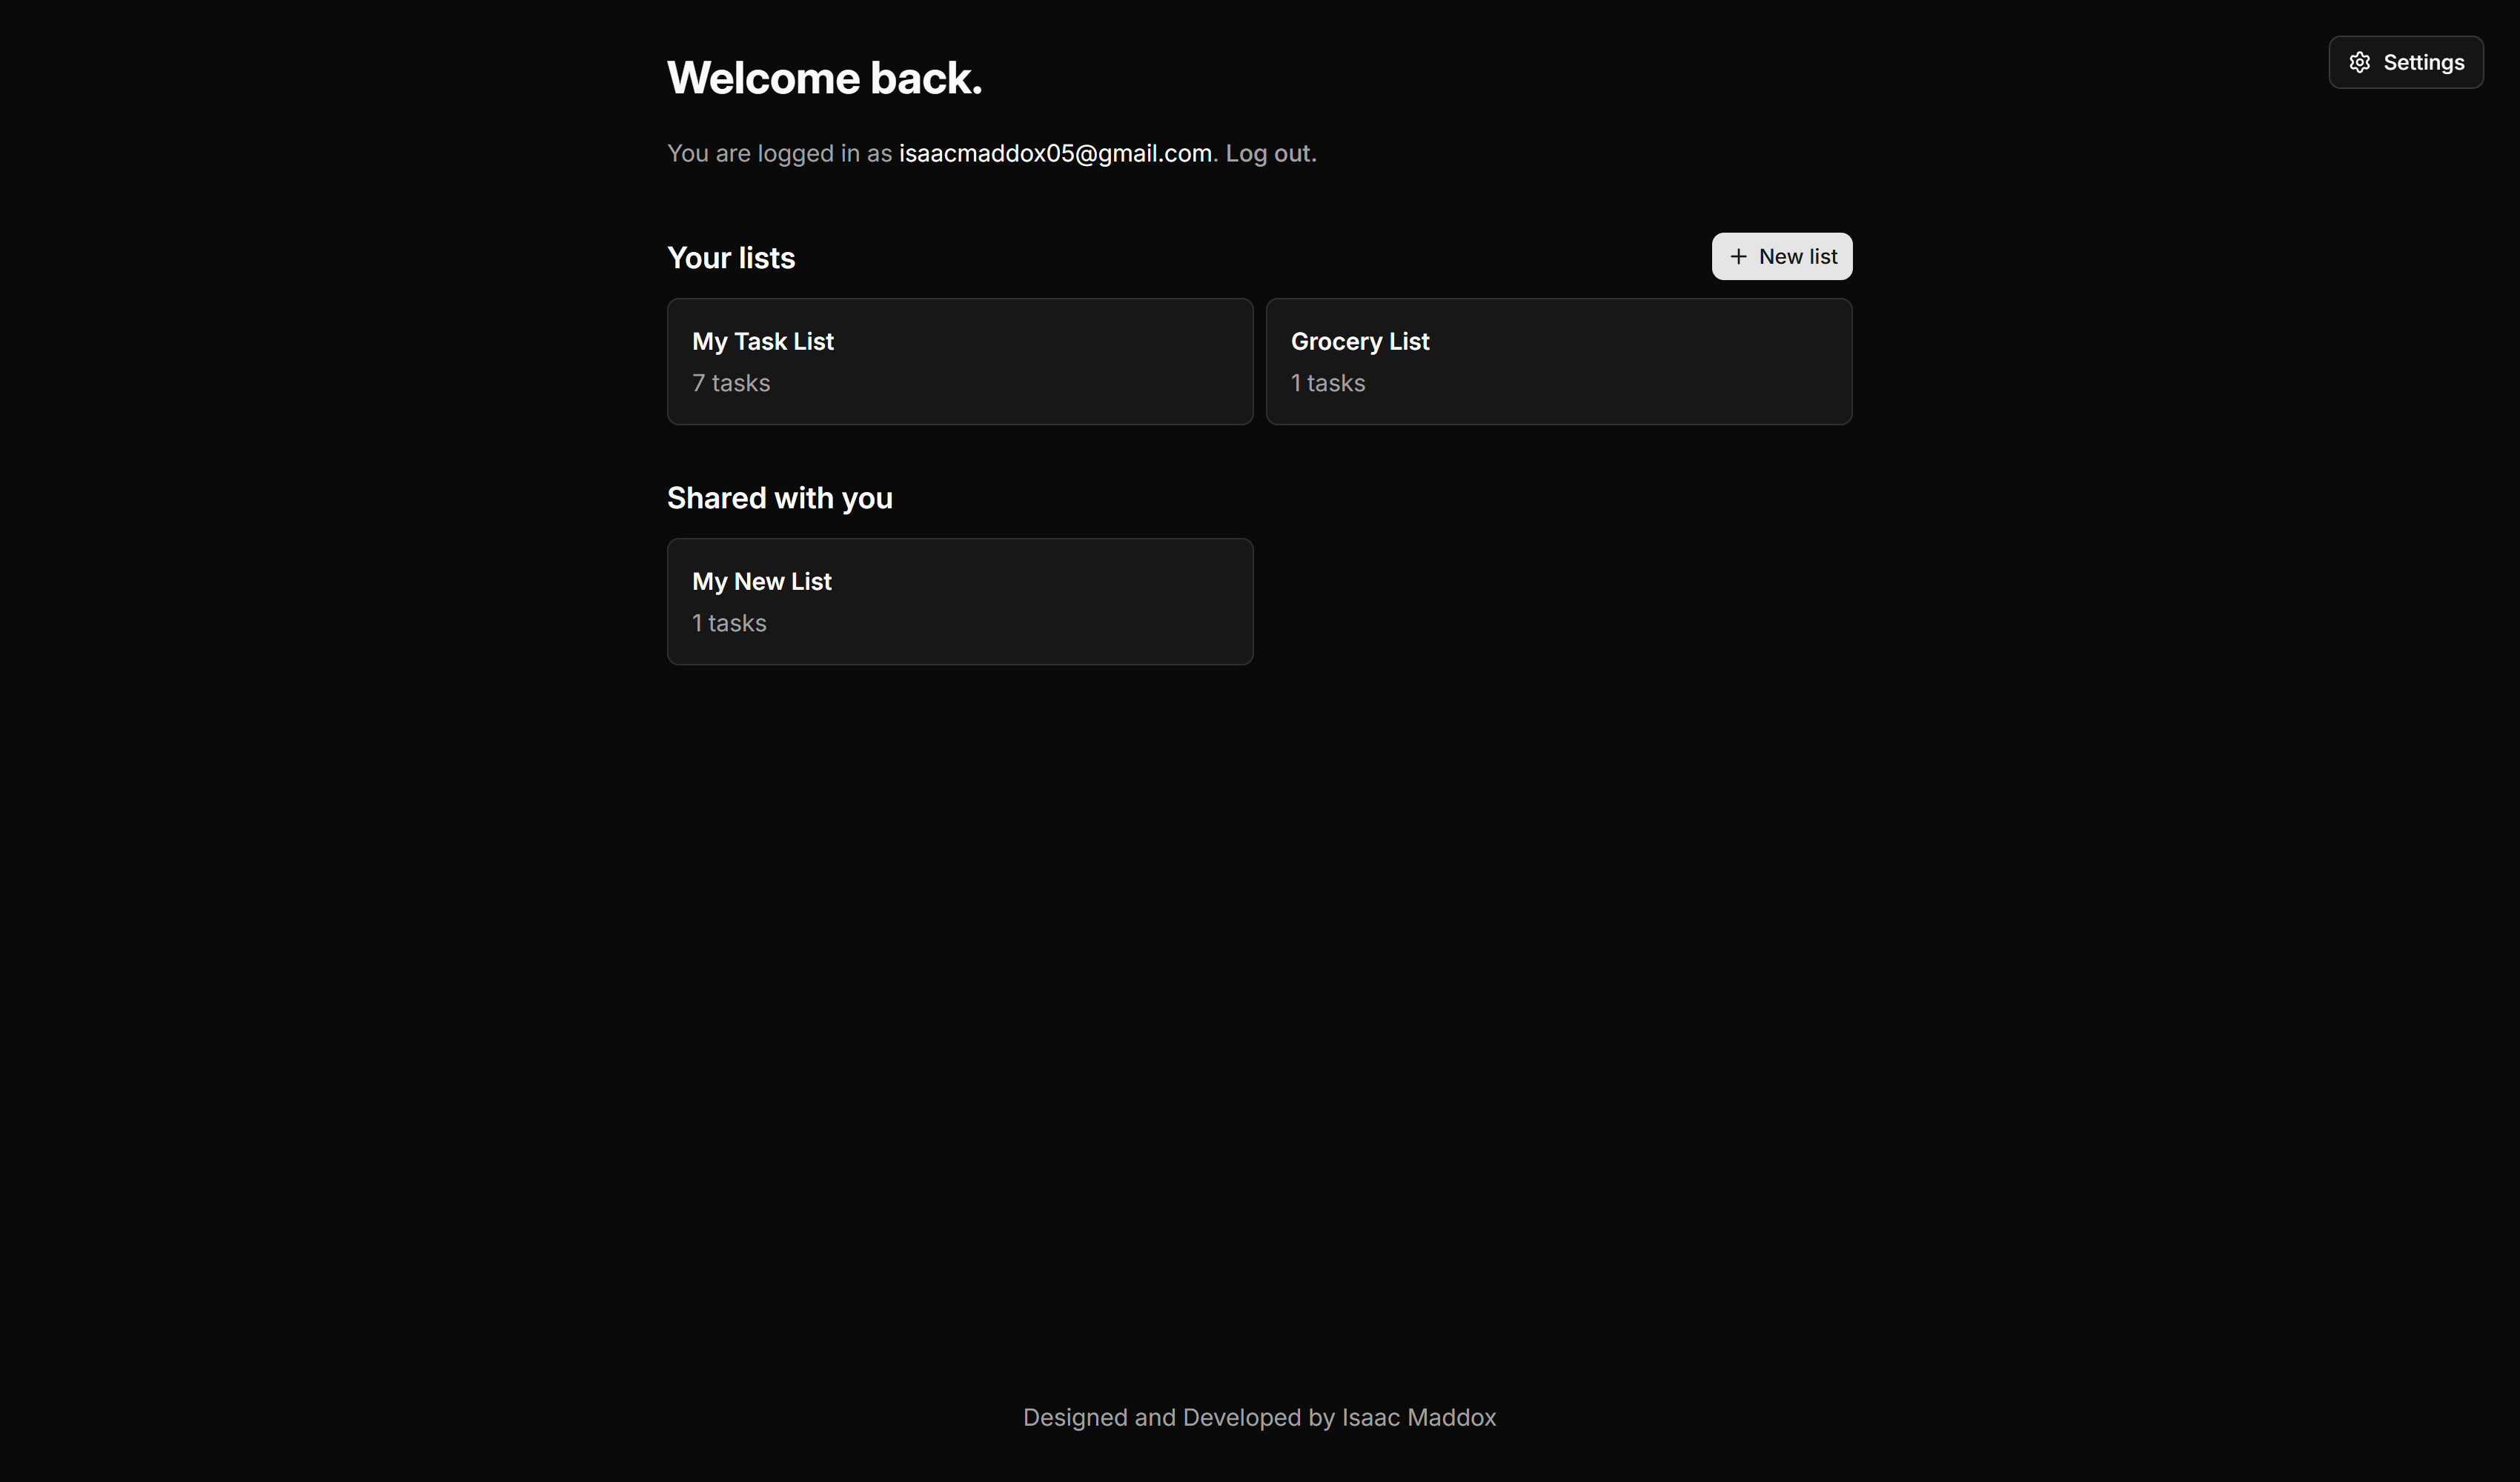Open My New List under Shared with you
2520x1482 pixels.
click(960, 601)
